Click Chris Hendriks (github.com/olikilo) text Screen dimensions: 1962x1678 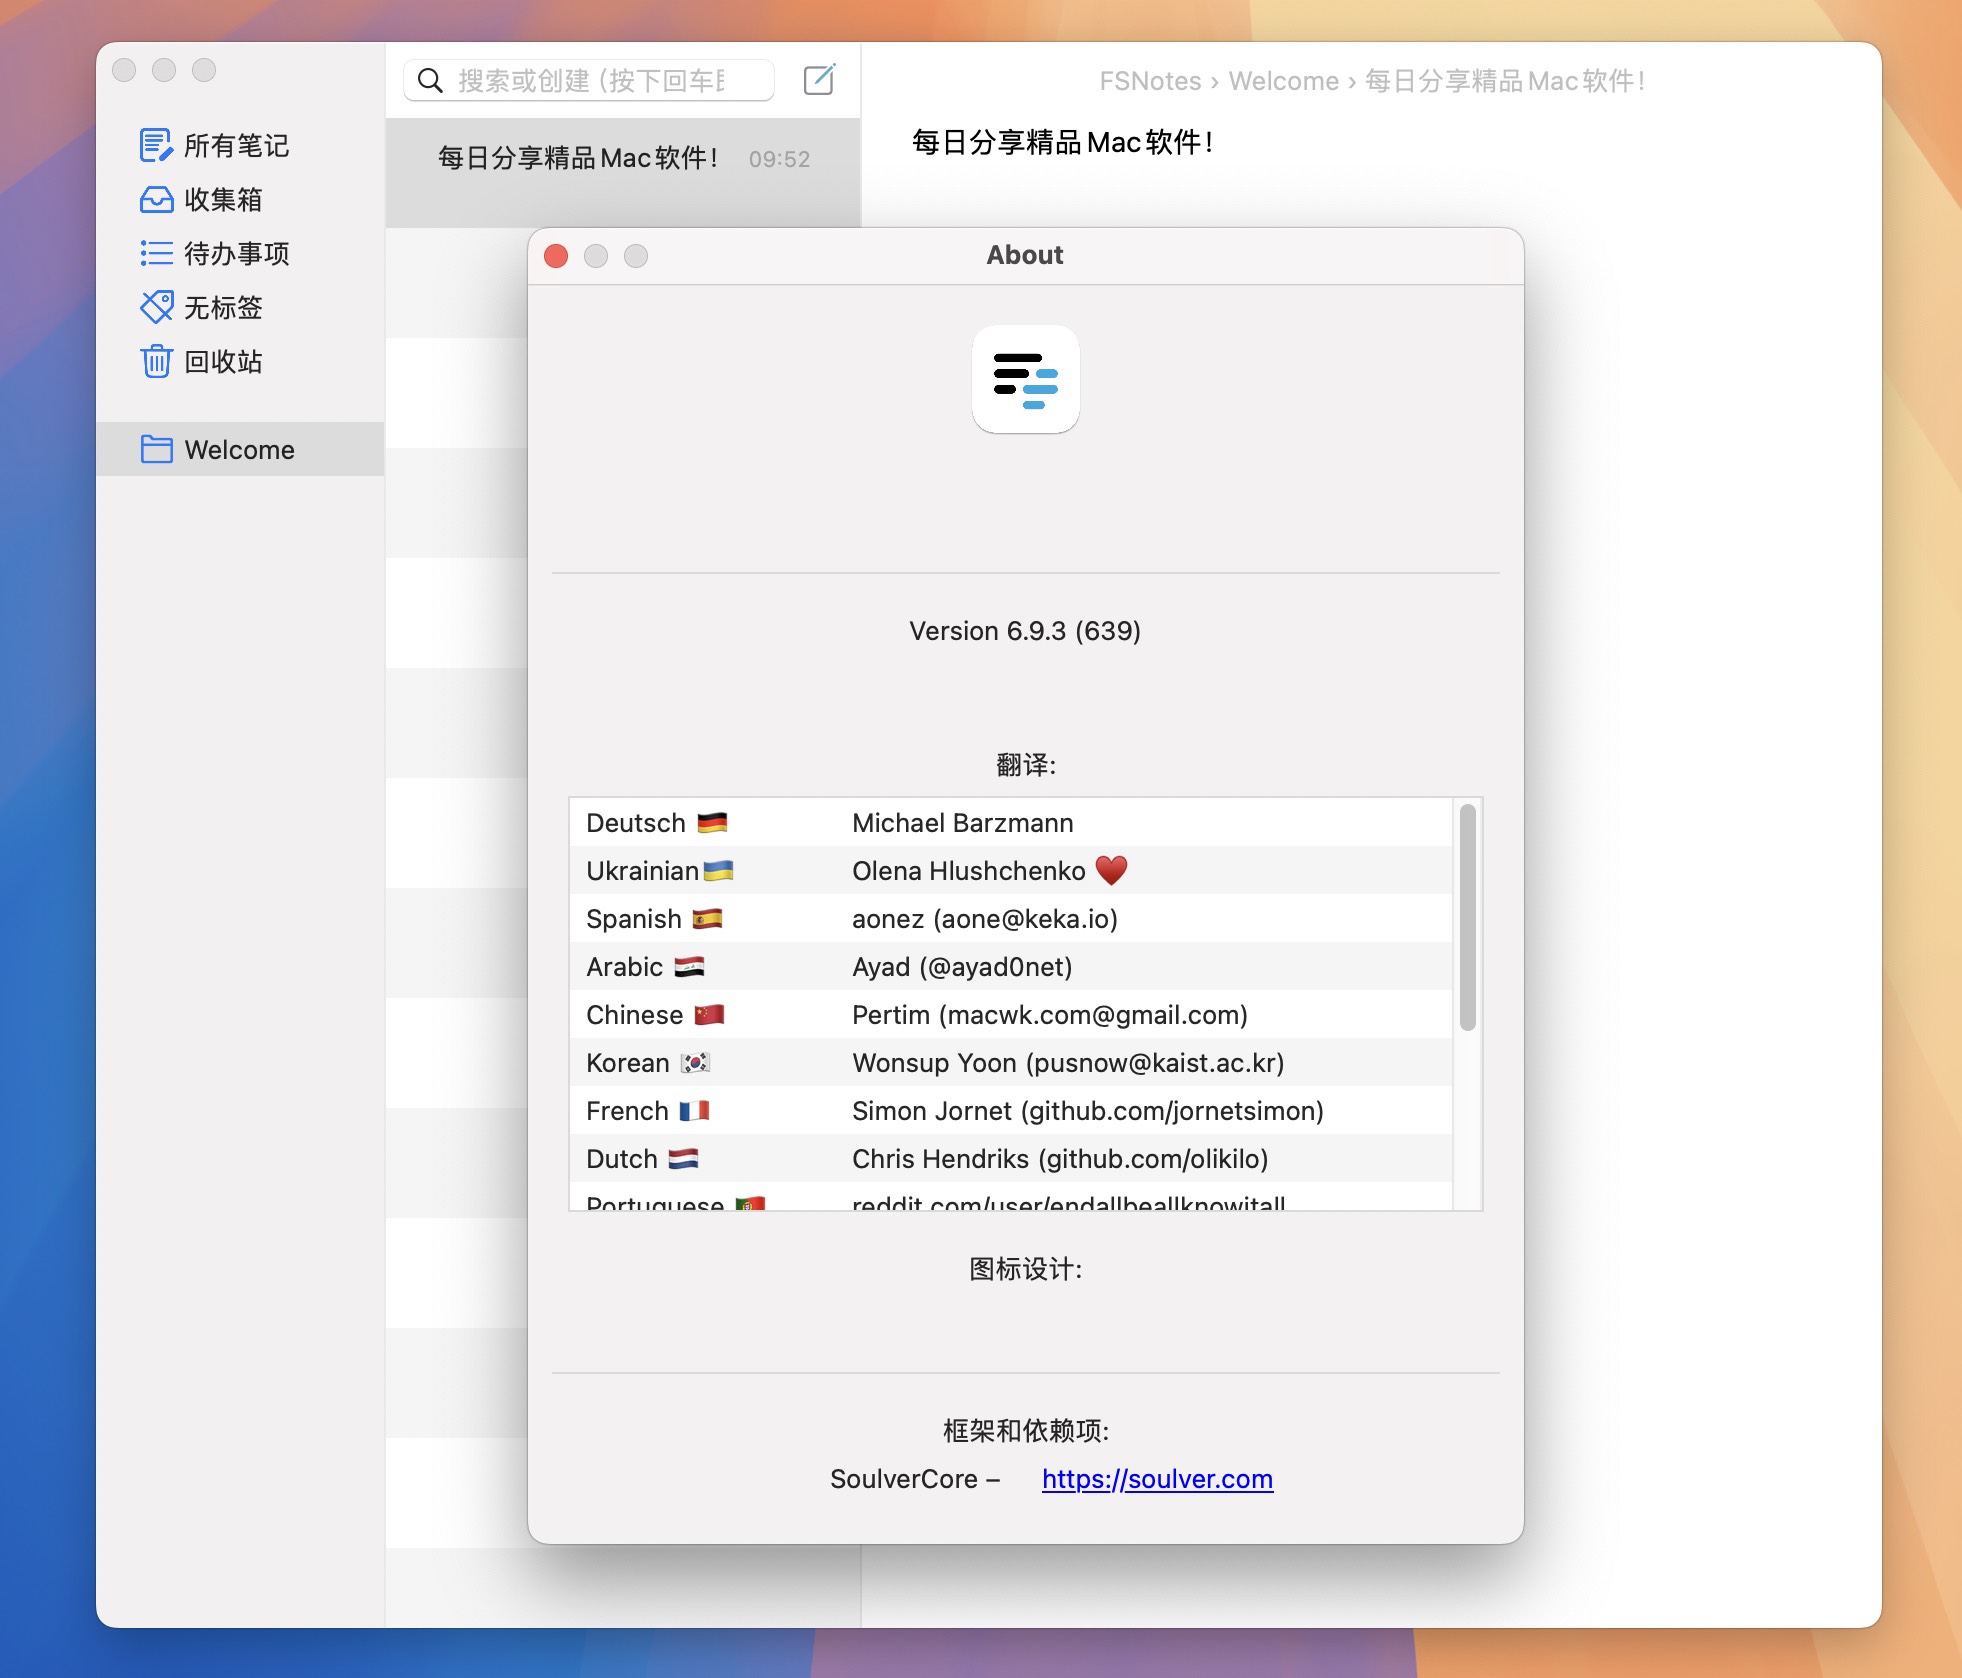click(x=1060, y=1159)
